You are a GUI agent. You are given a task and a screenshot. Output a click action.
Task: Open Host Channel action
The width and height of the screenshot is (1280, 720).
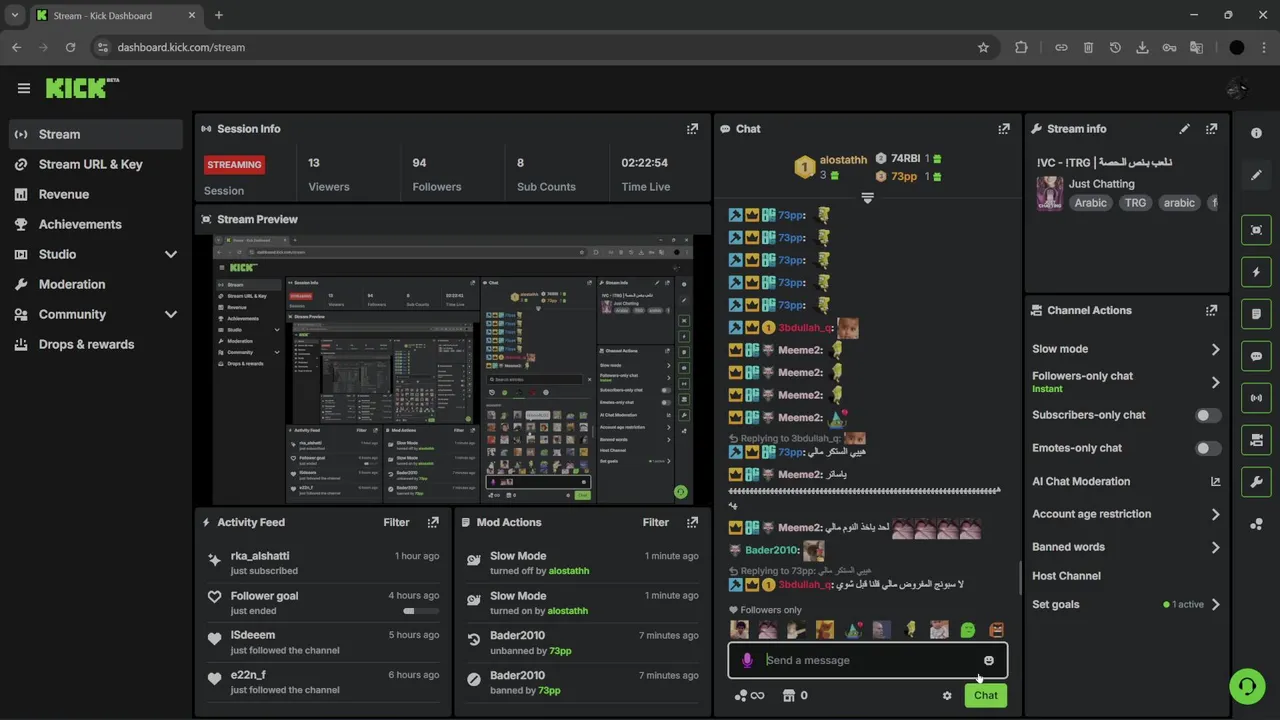[x=1066, y=576]
